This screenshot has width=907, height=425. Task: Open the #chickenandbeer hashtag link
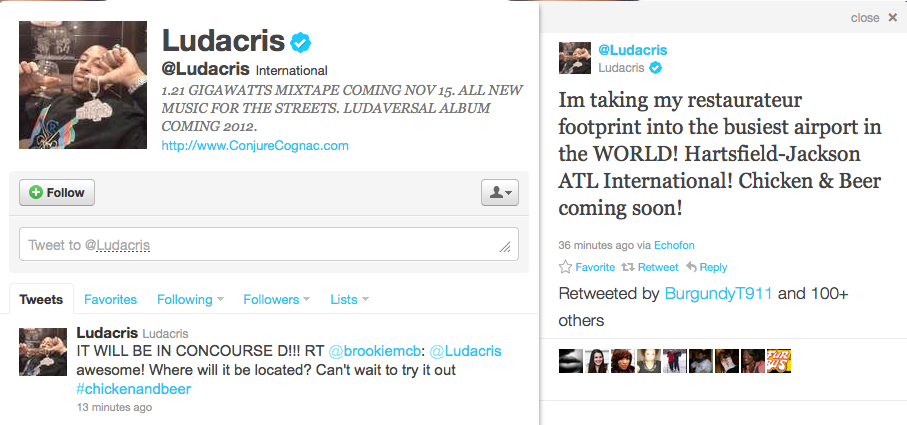134,389
